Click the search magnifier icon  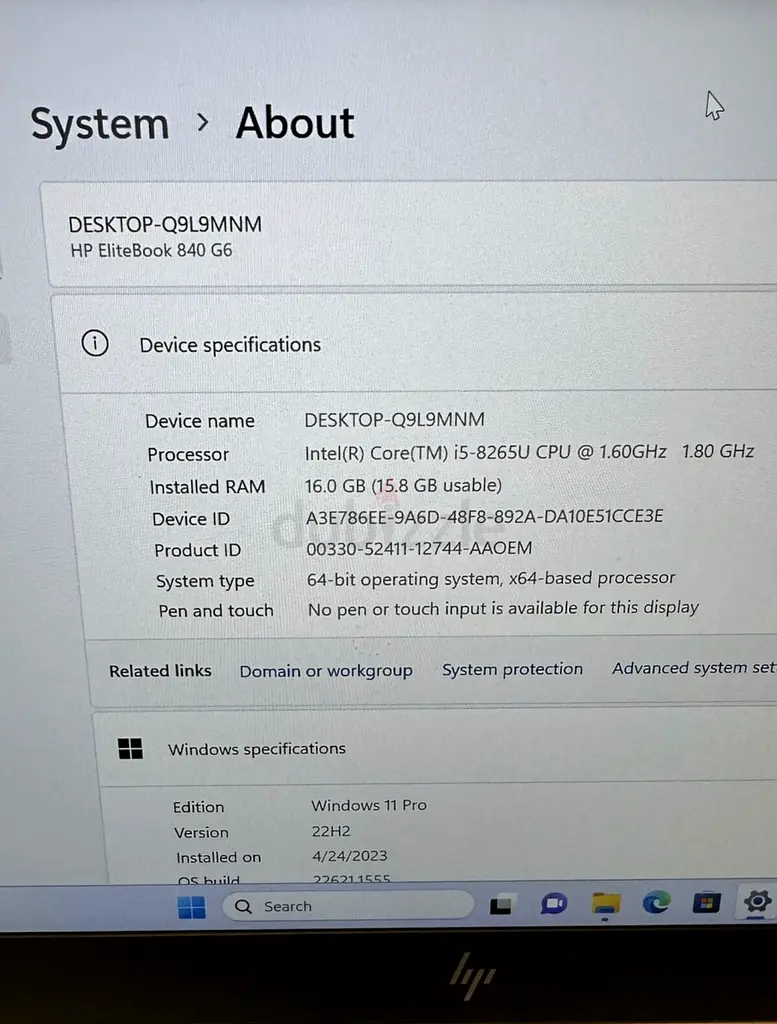pyautogui.click(x=243, y=906)
